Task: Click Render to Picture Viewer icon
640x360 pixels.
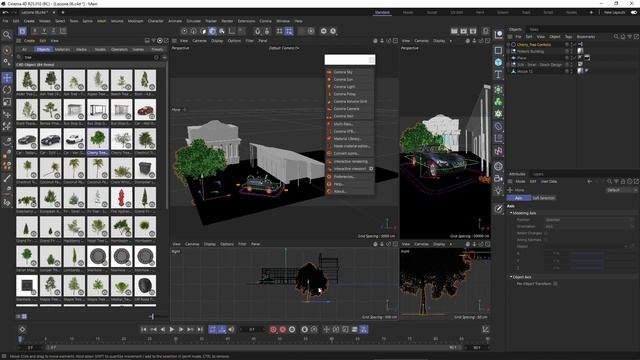Action: (464, 31)
